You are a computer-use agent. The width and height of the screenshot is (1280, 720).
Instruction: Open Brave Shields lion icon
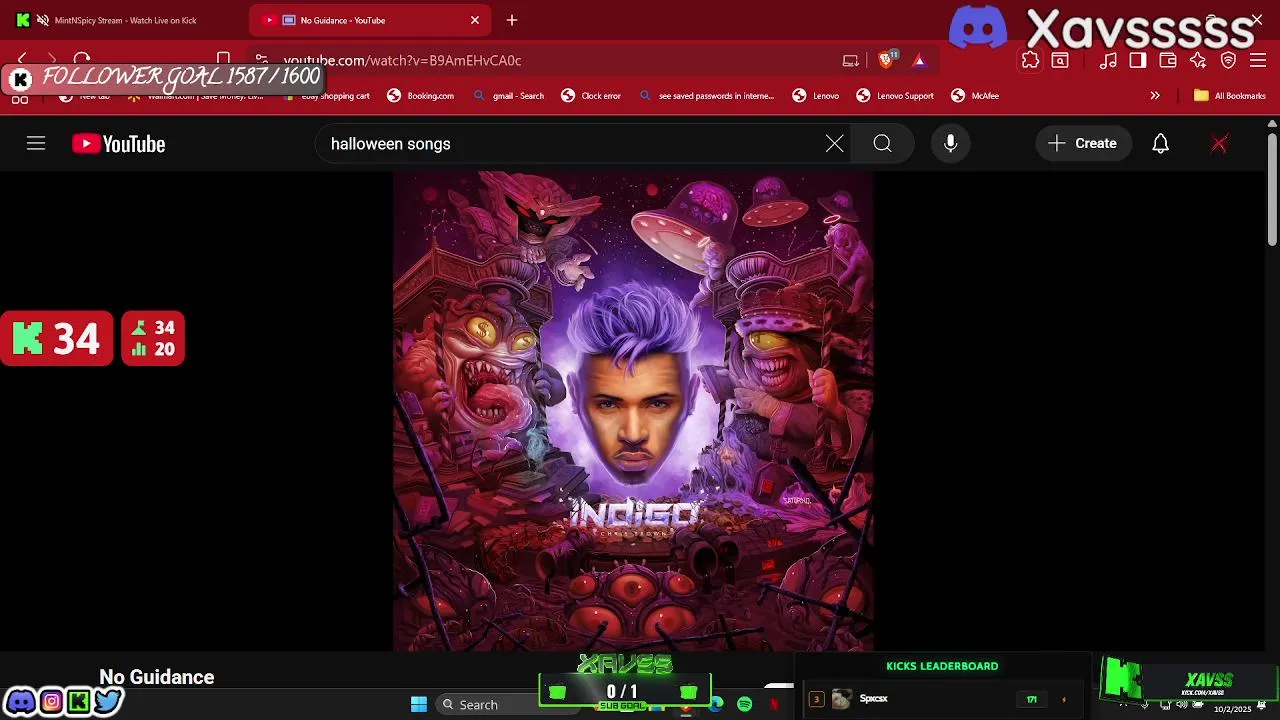(x=887, y=60)
